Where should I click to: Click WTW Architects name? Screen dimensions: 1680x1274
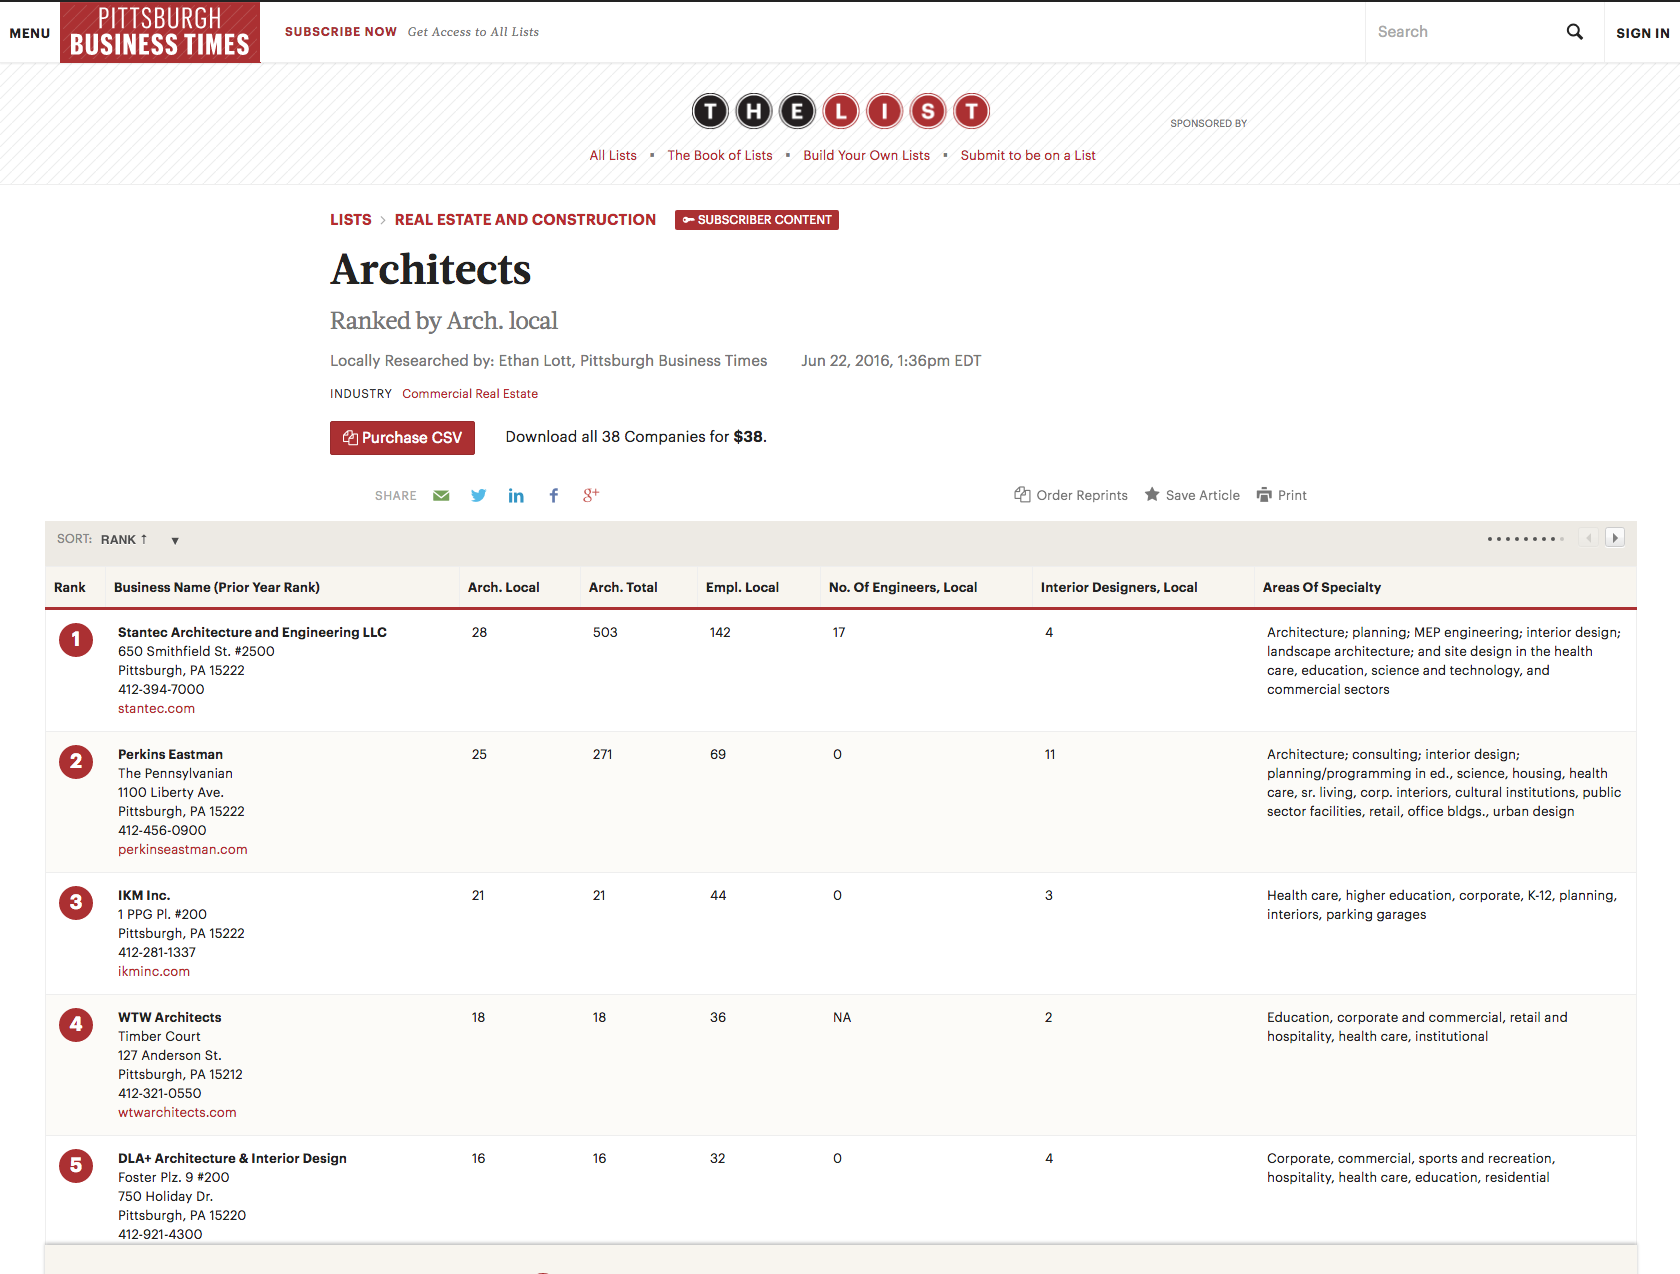[x=170, y=1017]
